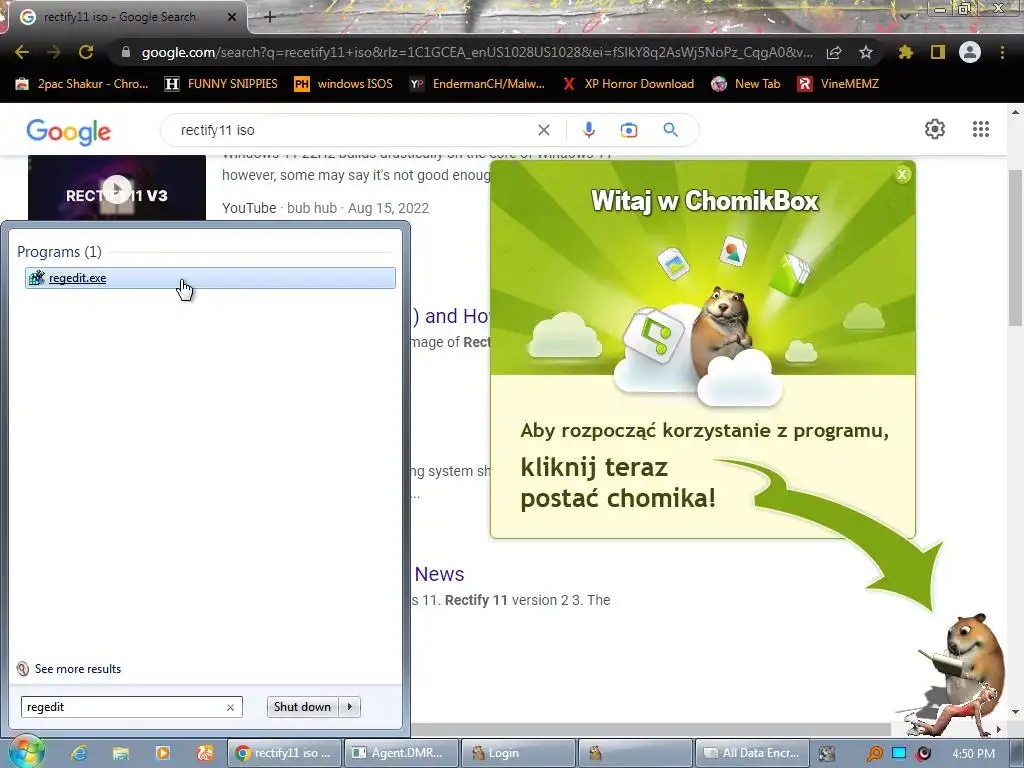Open Google settings gear
1024x768 pixels.
tap(935, 129)
